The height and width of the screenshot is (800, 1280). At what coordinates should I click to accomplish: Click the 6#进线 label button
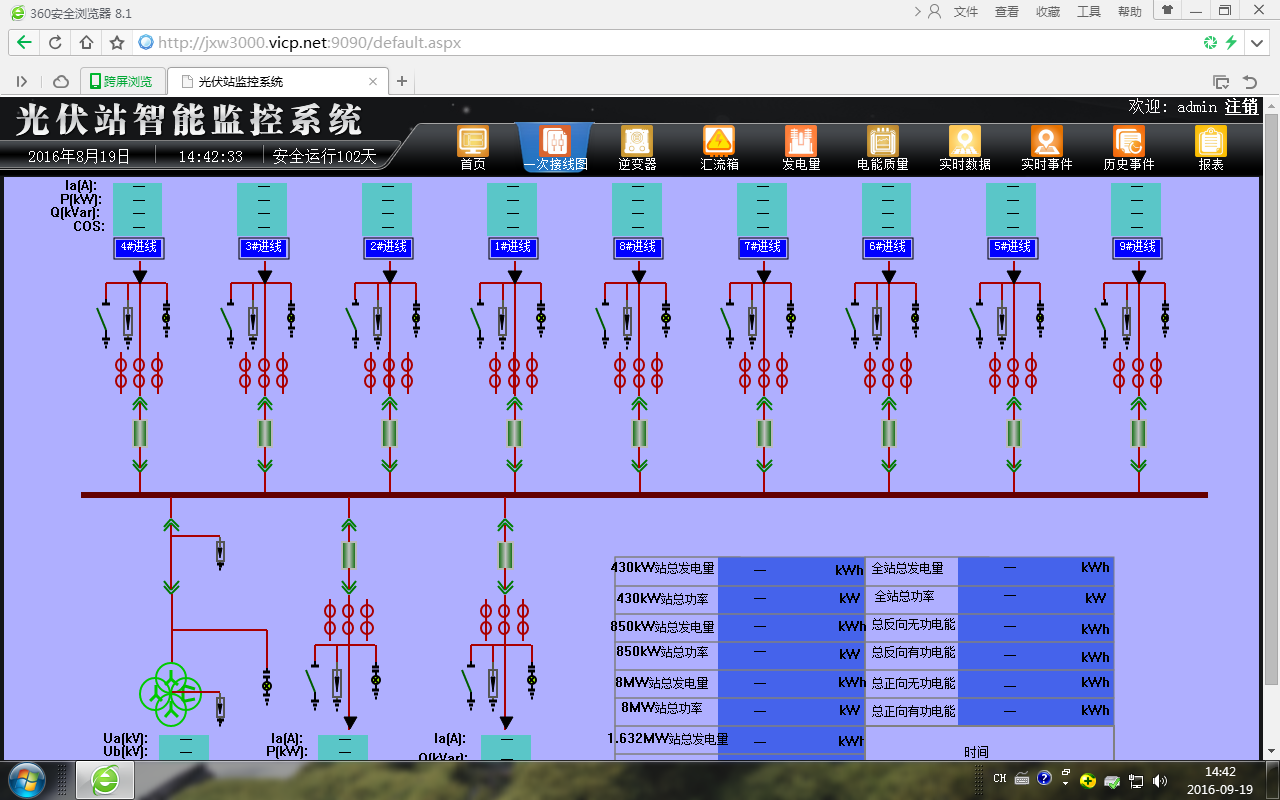pyautogui.click(x=890, y=247)
